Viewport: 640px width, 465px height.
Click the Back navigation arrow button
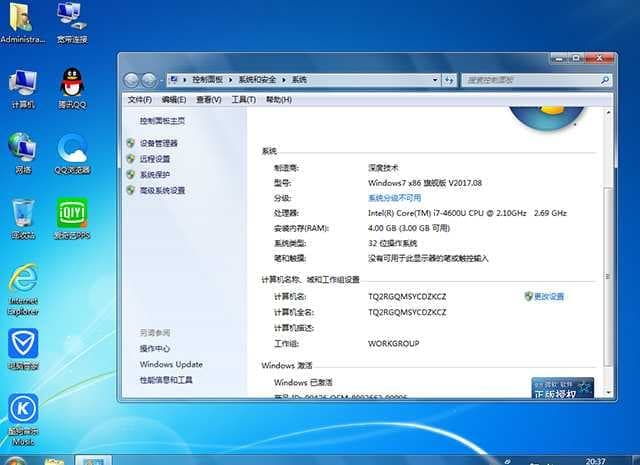pyautogui.click(x=131, y=80)
